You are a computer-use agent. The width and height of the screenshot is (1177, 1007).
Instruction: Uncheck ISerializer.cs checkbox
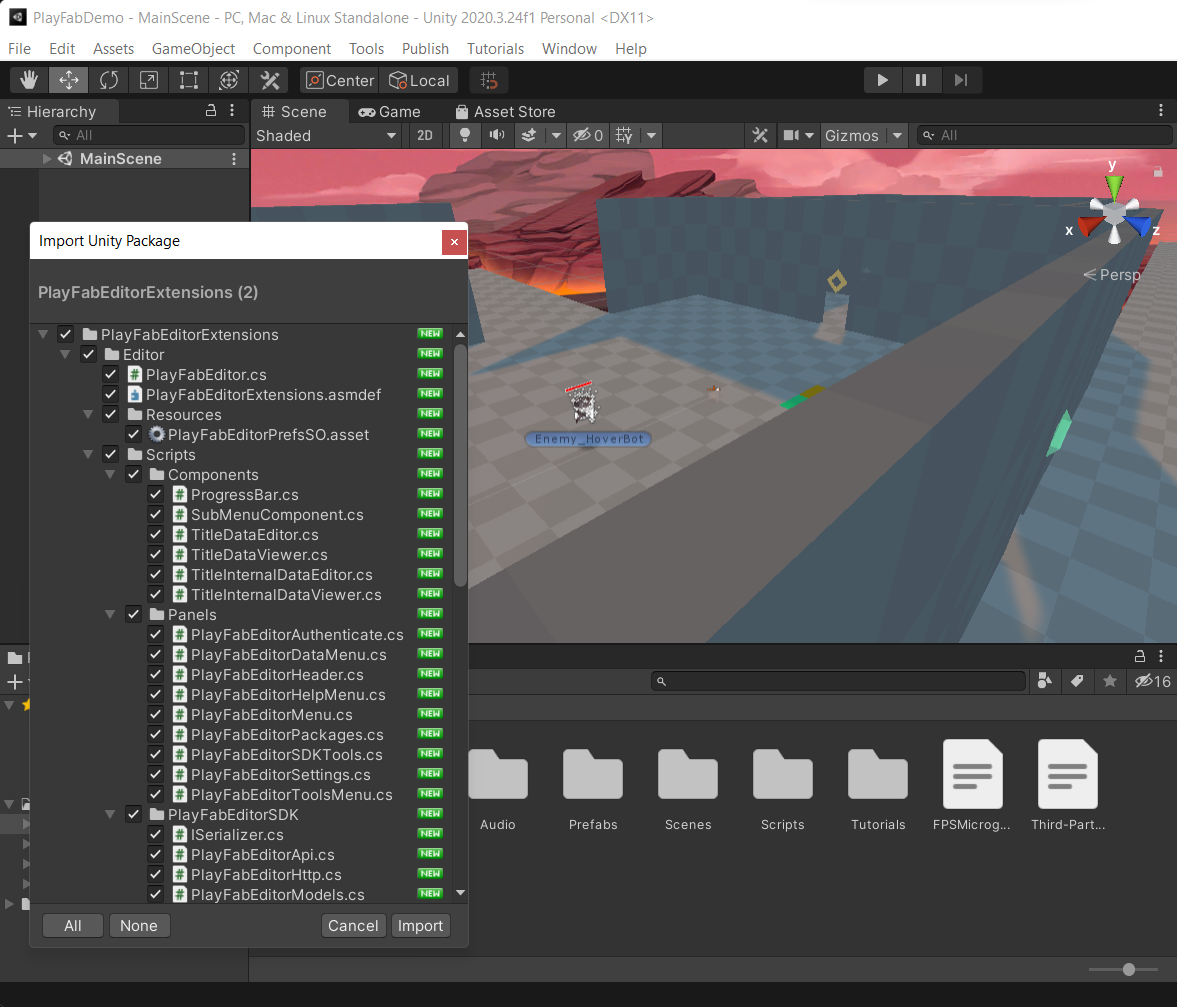pyautogui.click(x=155, y=834)
